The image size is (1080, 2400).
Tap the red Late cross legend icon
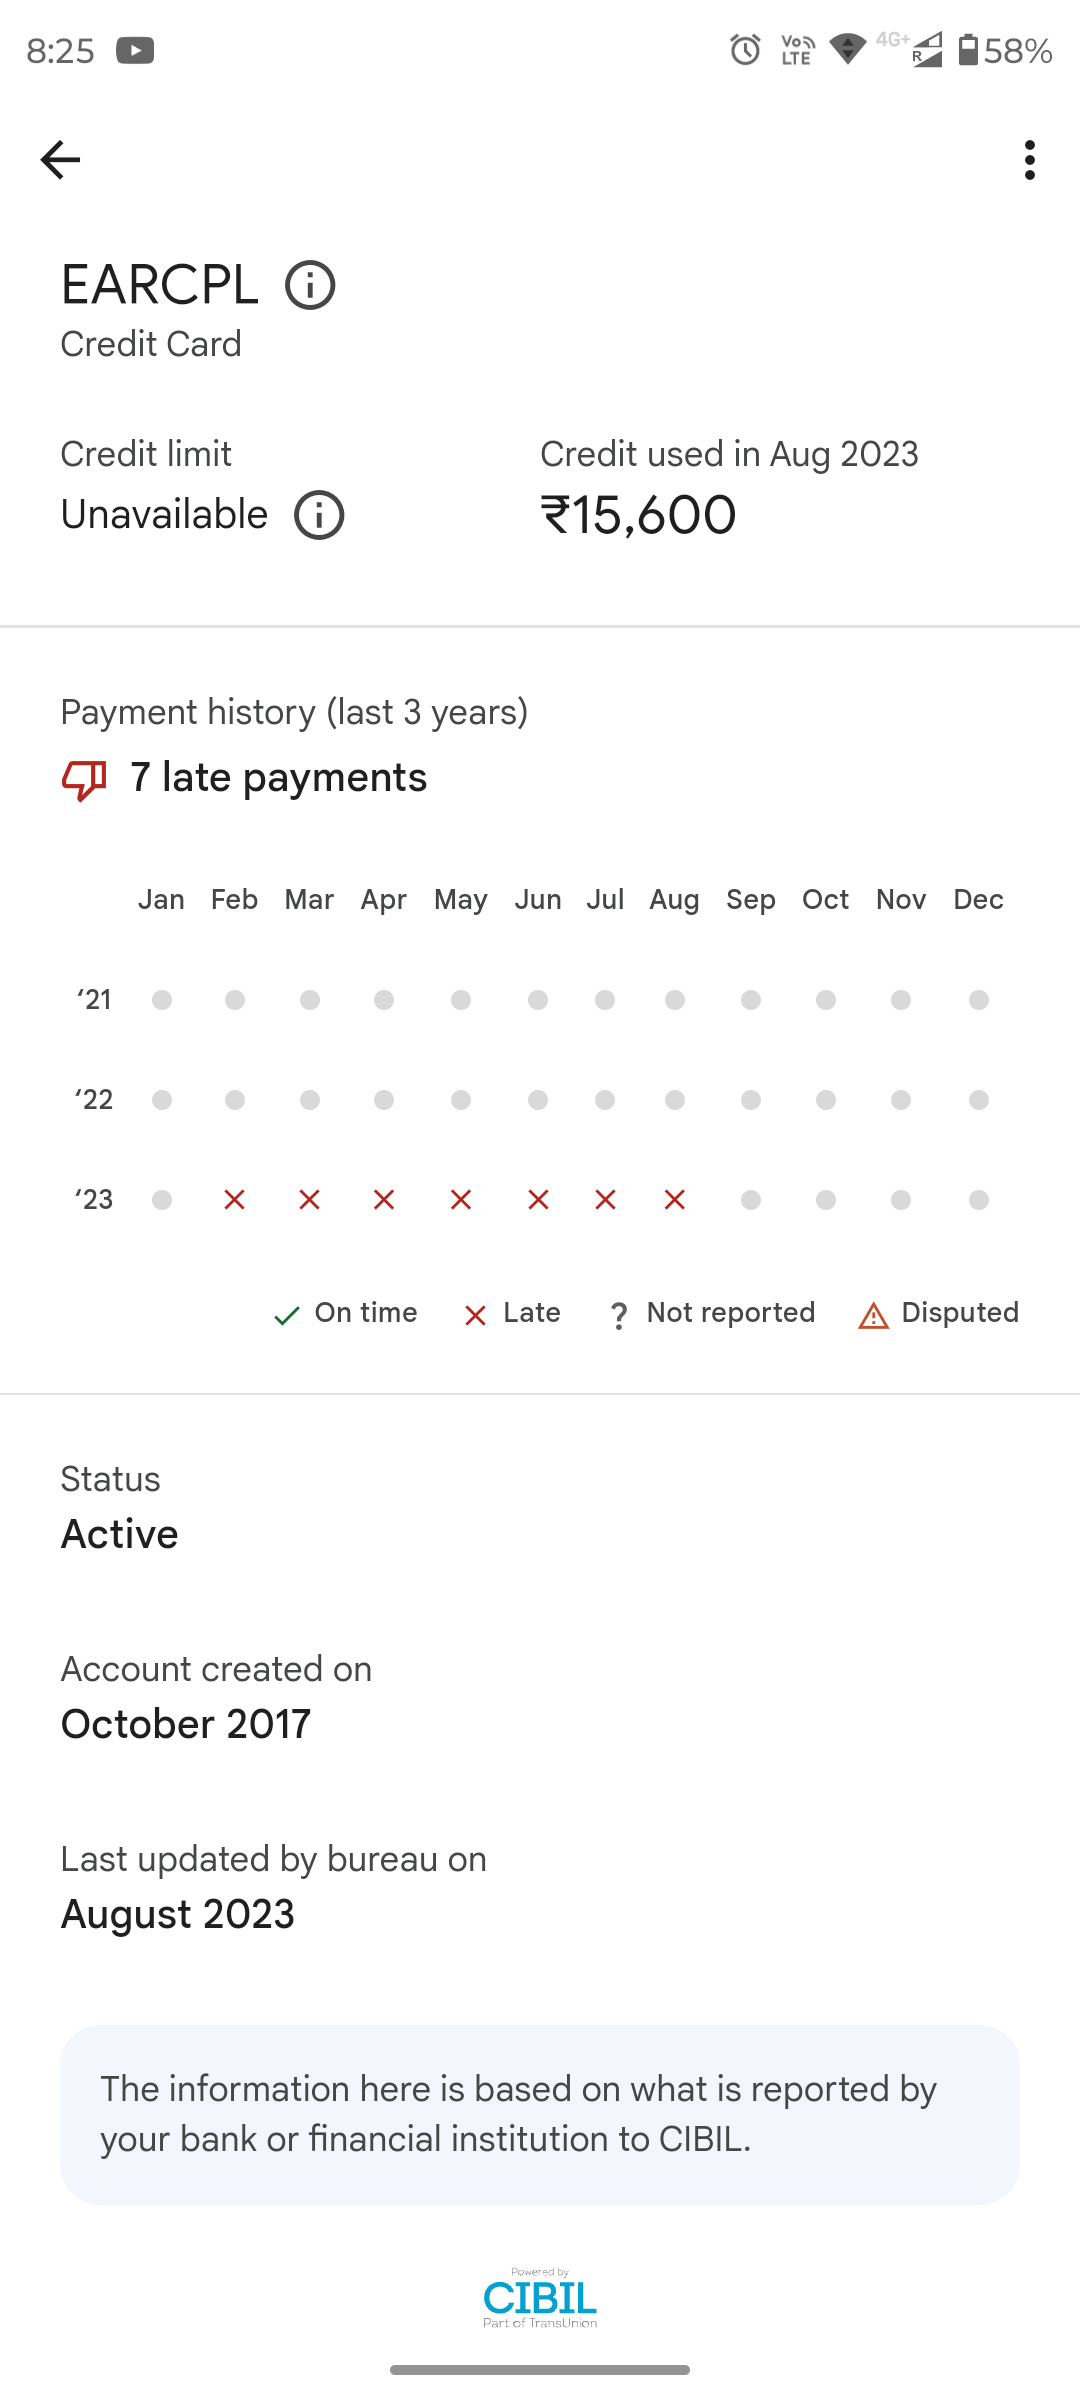coord(475,1316)
